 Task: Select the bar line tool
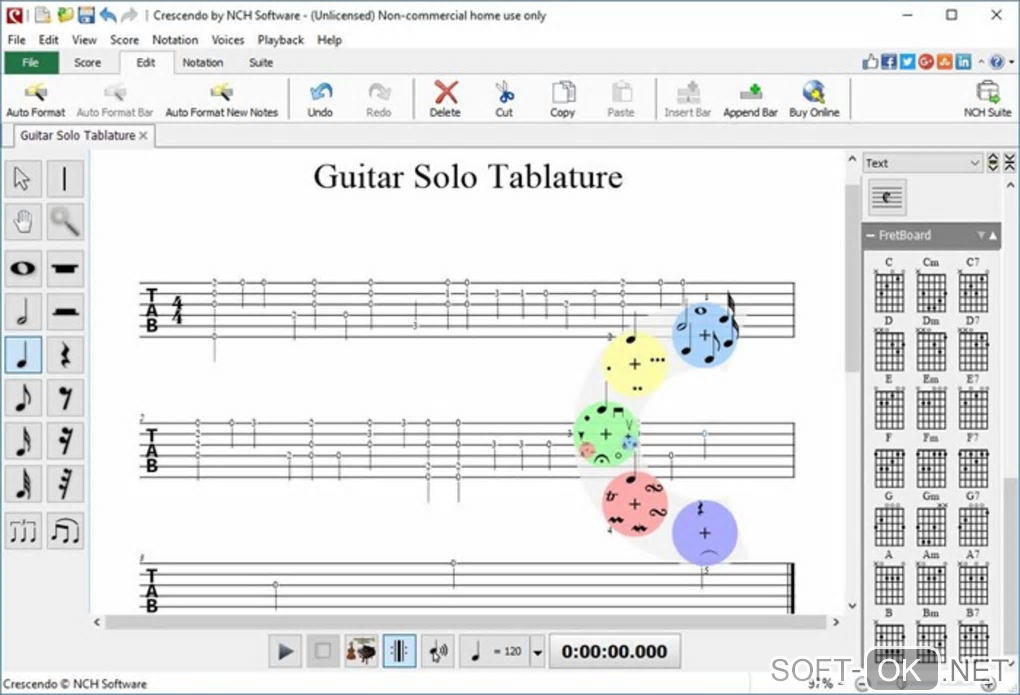[65, 178]
